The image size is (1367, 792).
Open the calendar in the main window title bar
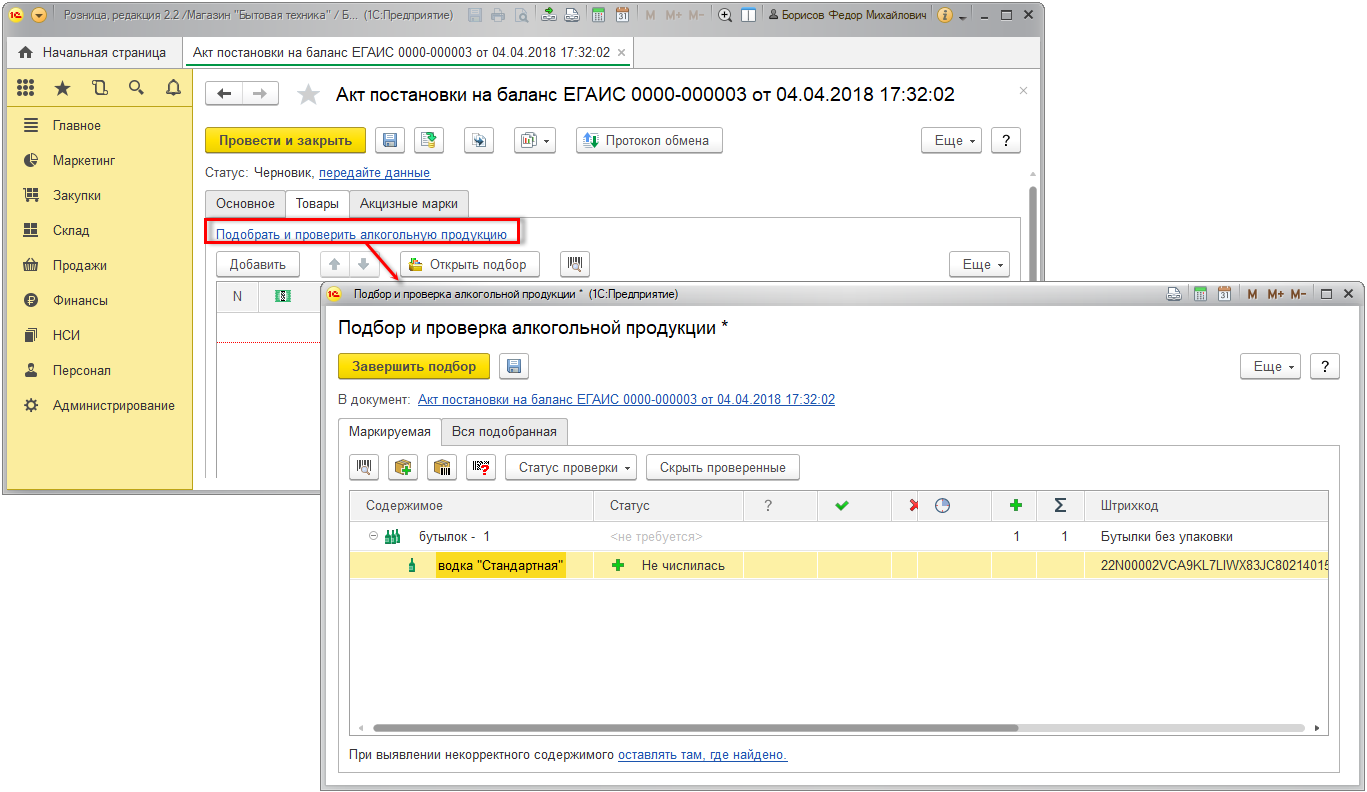pyautogui.click(x=622, y=16)
